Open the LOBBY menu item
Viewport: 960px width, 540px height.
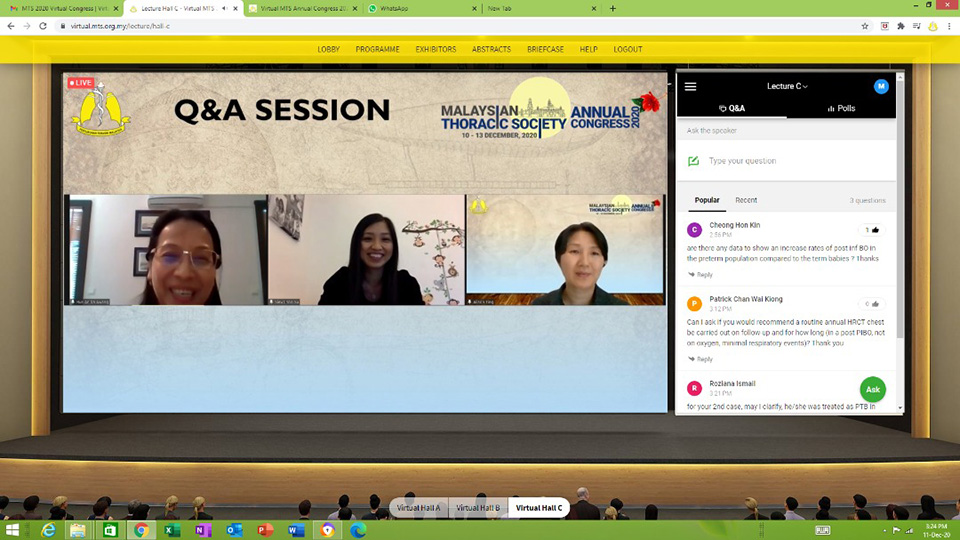click(328, 49)
